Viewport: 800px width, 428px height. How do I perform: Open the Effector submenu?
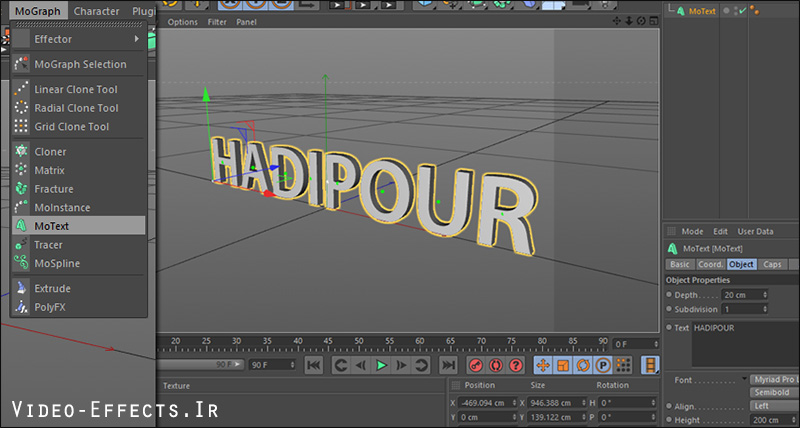[x=79, y=39]
